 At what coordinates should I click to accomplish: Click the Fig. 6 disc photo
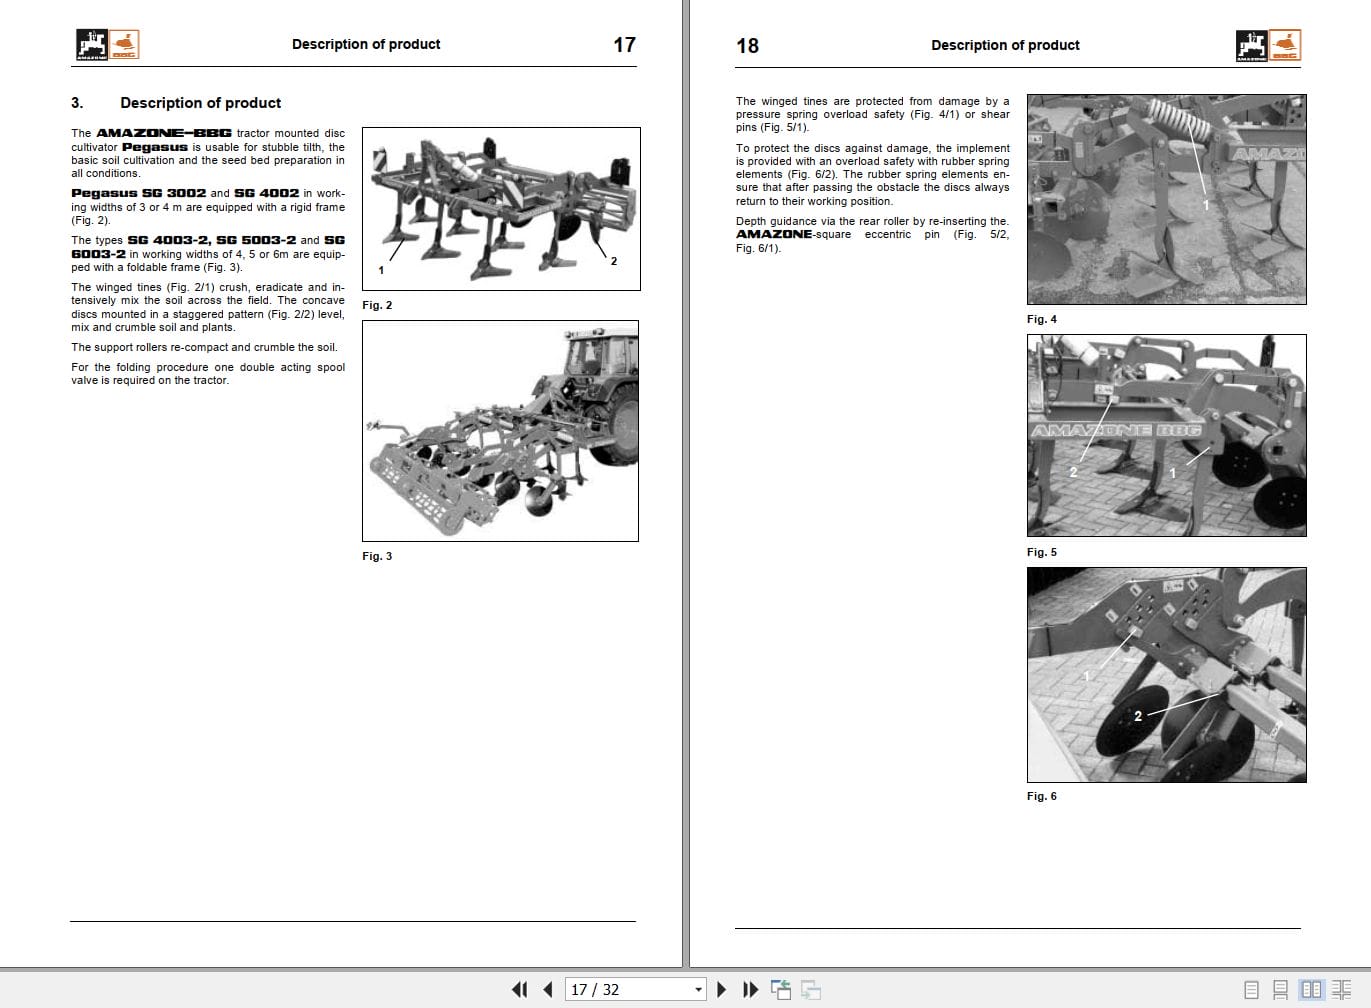click(1166, 675)
